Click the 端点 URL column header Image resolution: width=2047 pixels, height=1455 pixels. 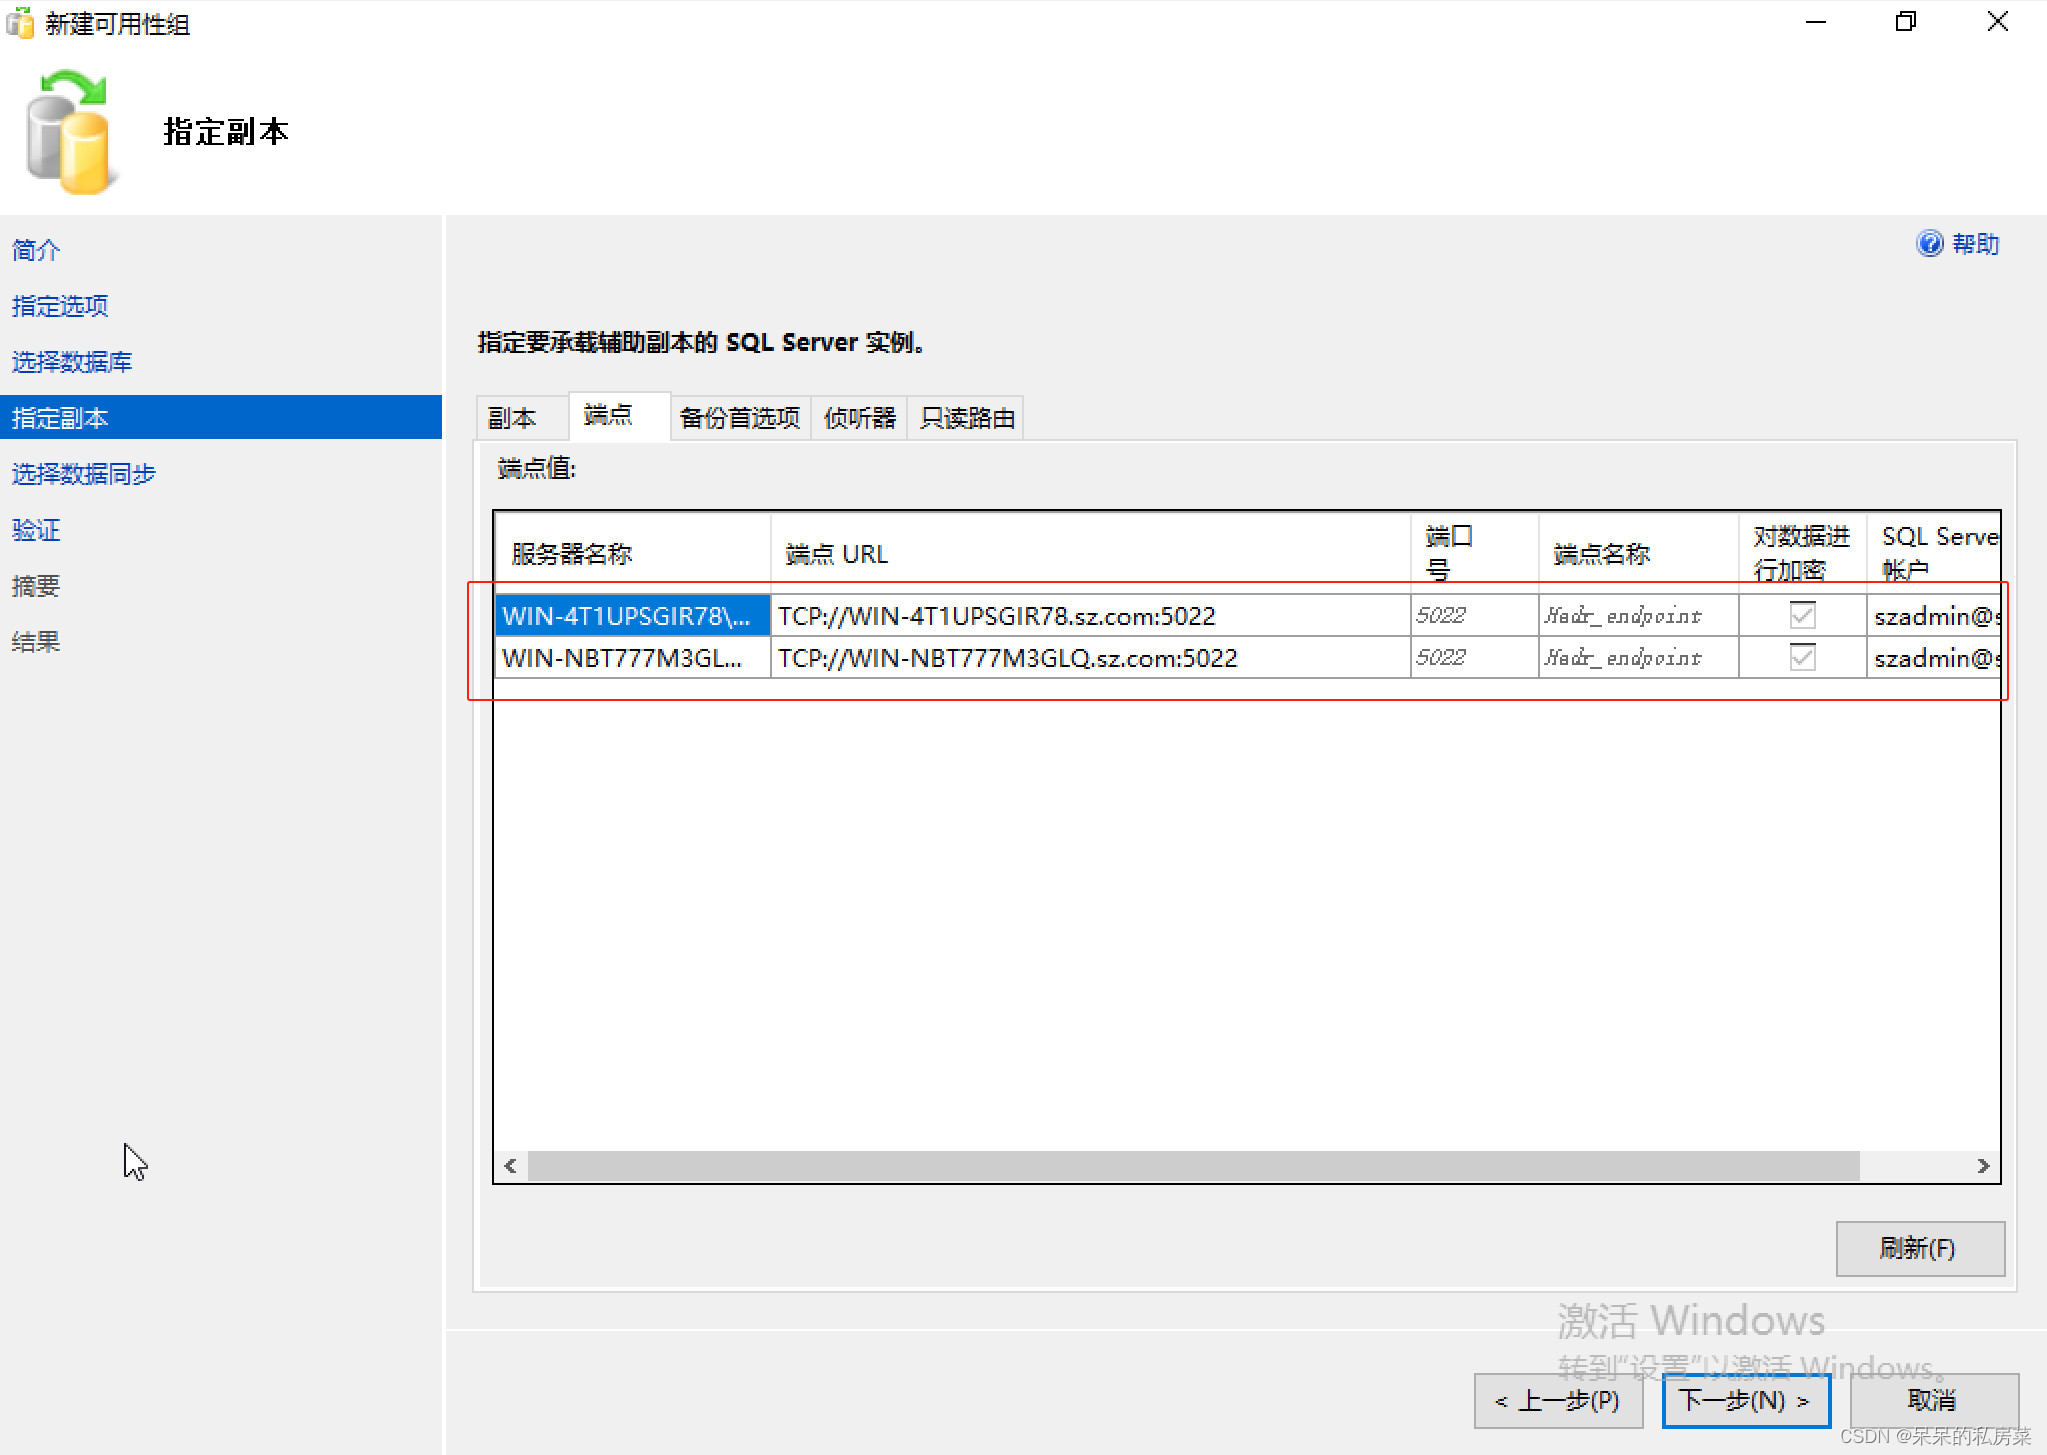click(x=1089, y=553)
